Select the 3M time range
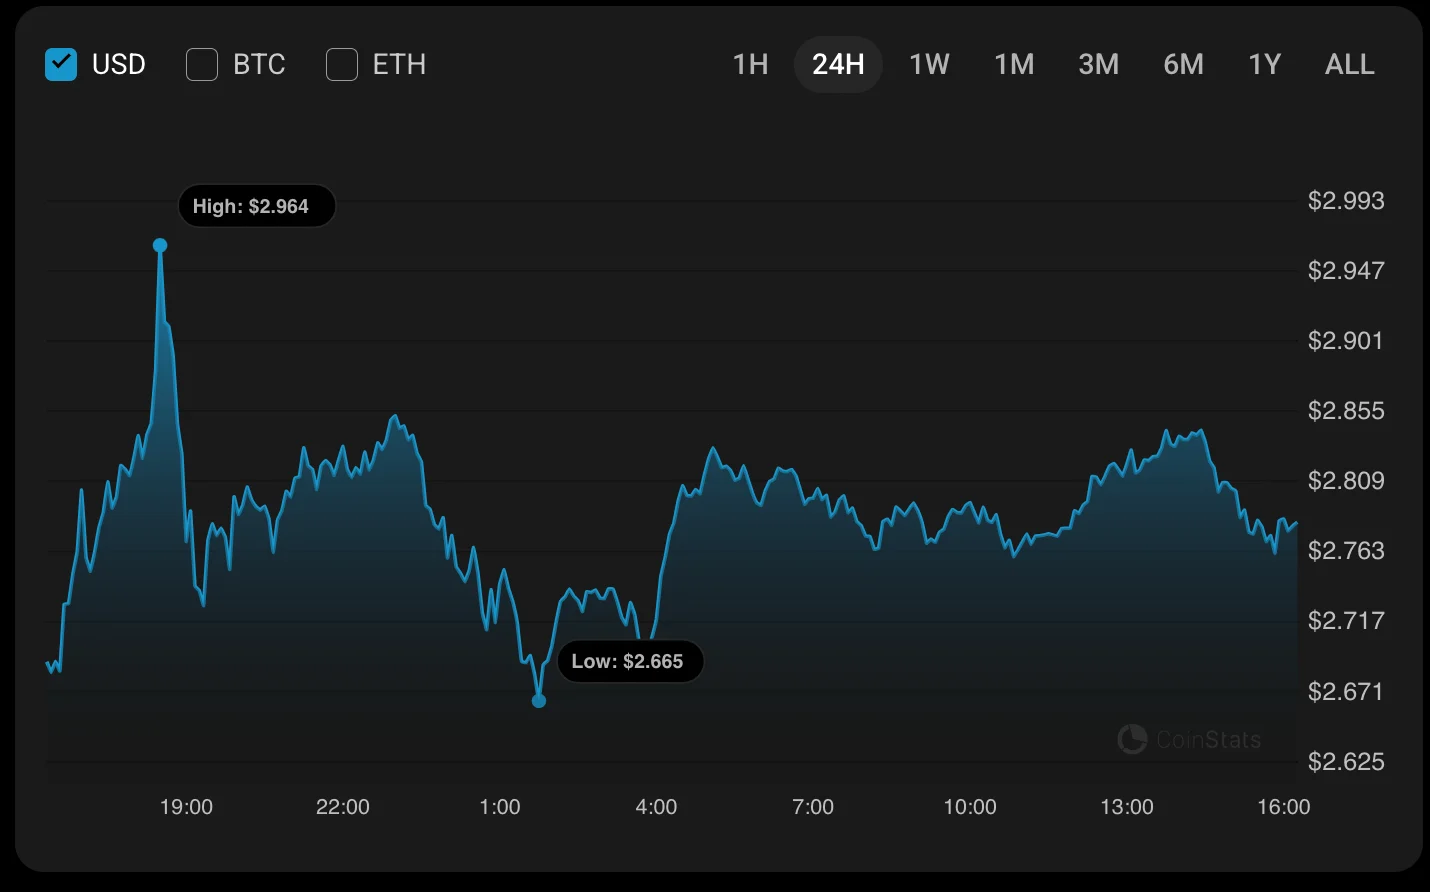Image resolution: width=1430 pixels, height=892 pixels. click(x=1098, y=65)
